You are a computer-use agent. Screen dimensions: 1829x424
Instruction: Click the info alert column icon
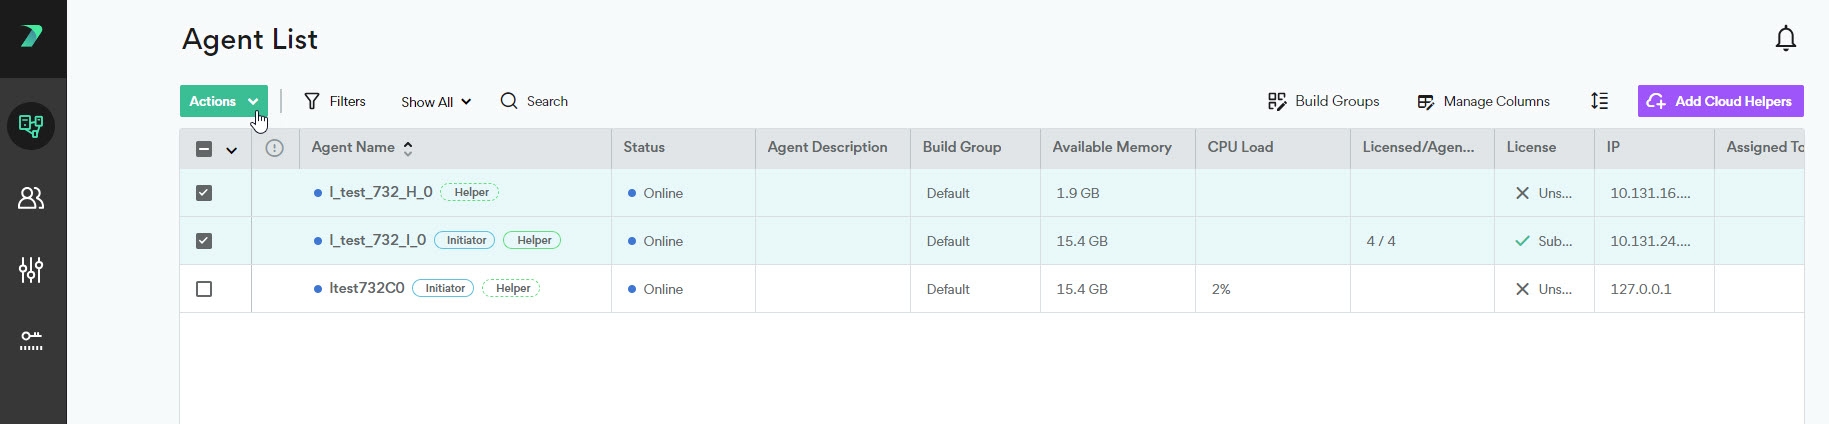[274, 148]
